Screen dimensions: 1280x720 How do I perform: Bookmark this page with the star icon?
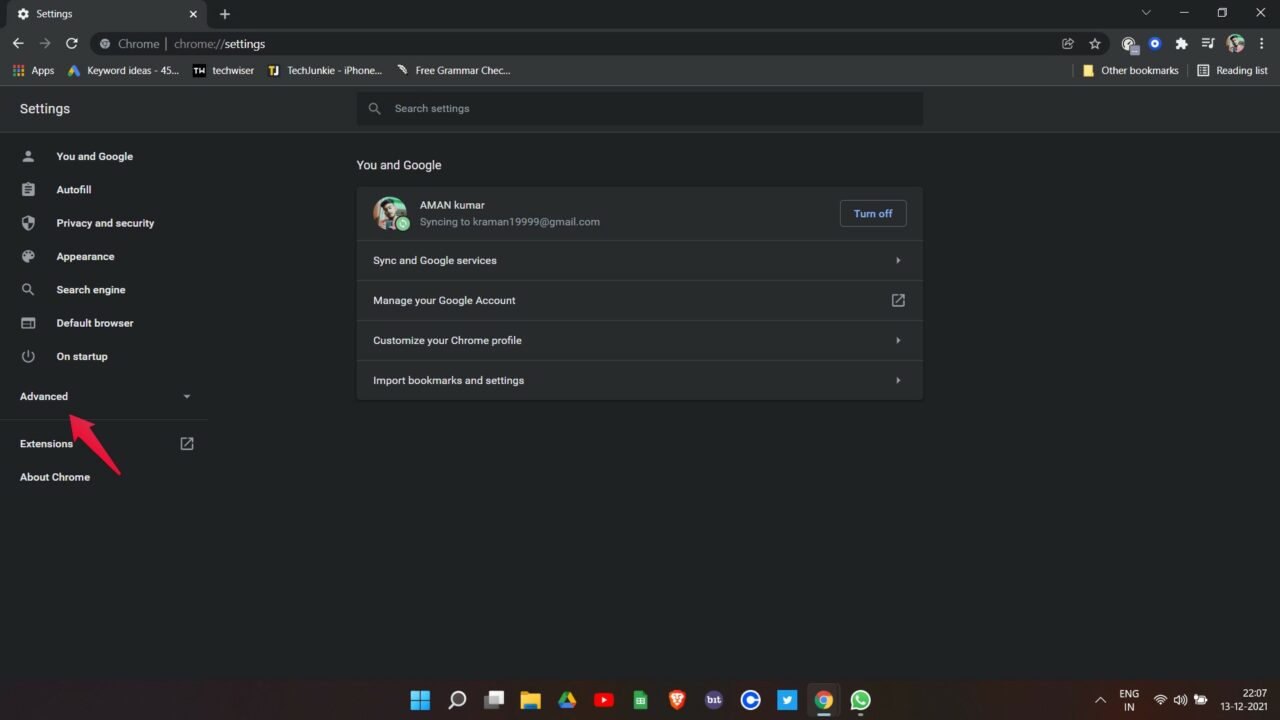point(1095,44)
